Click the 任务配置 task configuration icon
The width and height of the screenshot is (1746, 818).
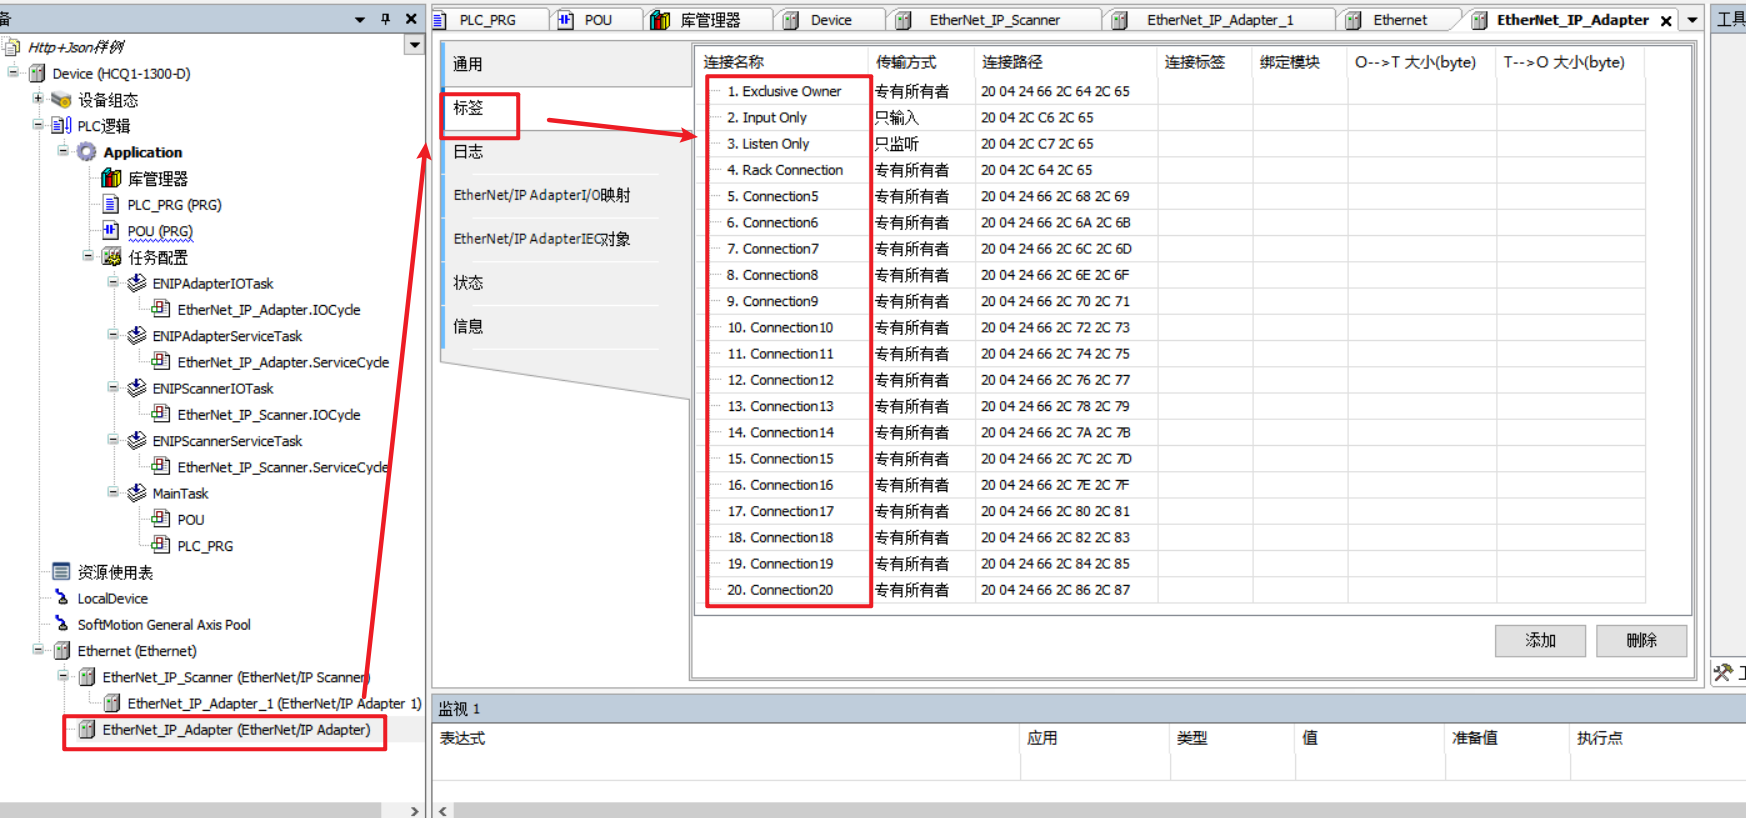(x=112, y=258)
